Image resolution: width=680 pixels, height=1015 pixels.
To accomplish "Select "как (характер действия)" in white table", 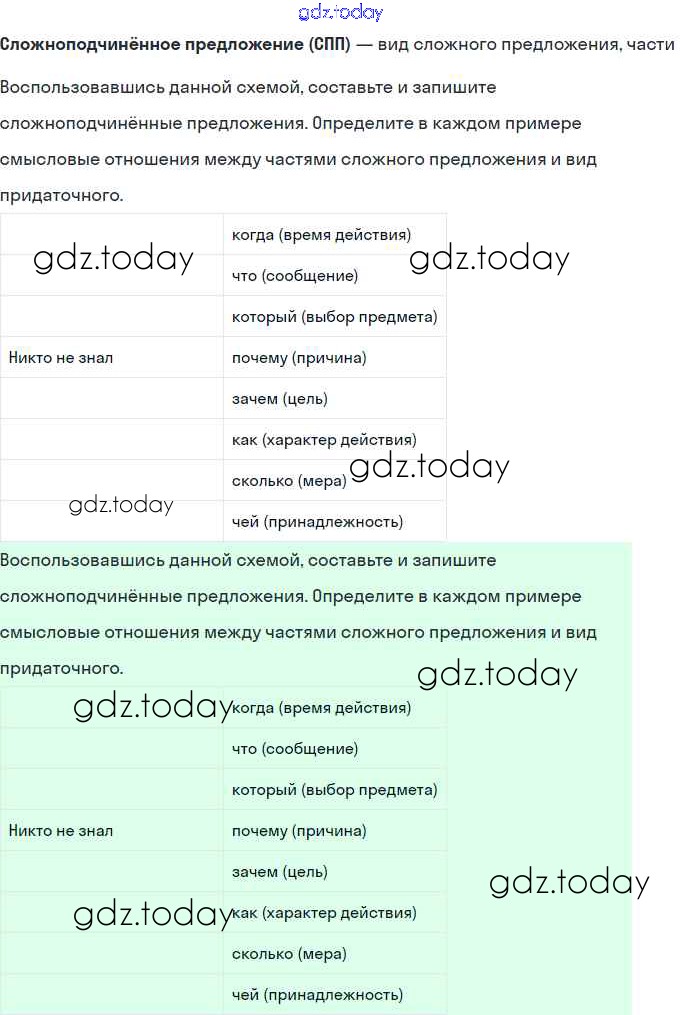I will pyautogui.click(x=324, y=440).
